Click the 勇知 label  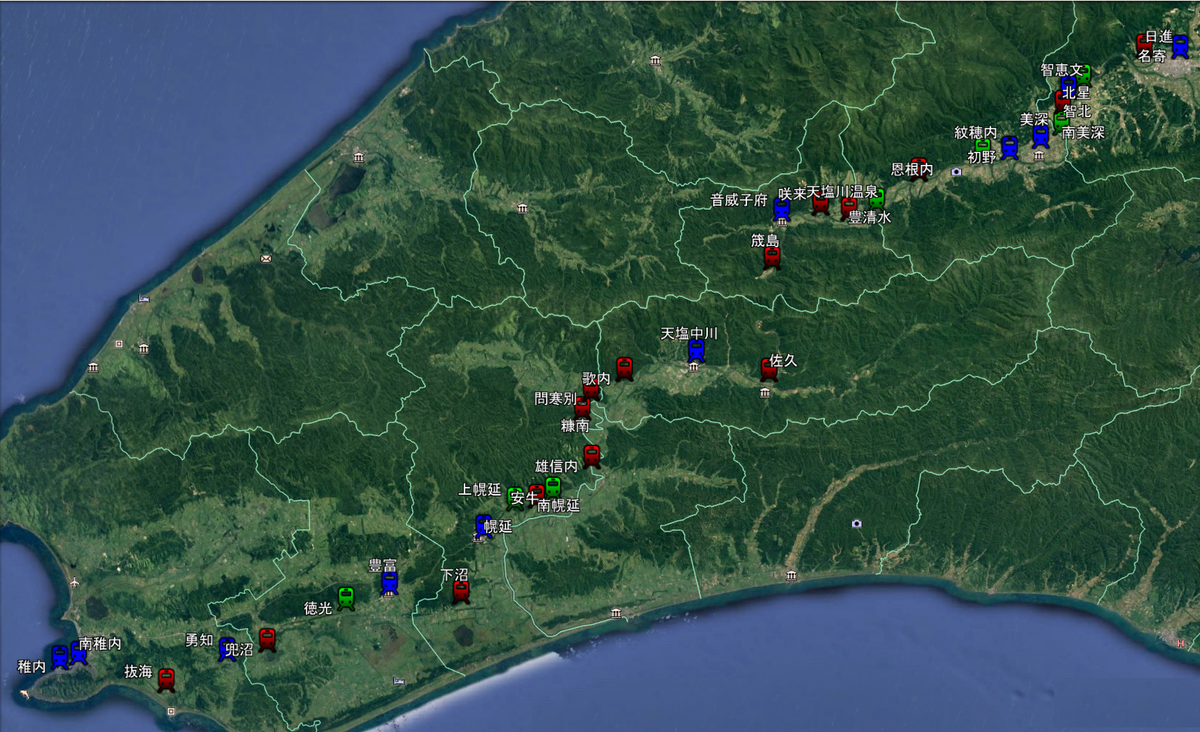[x=200, y=641]
